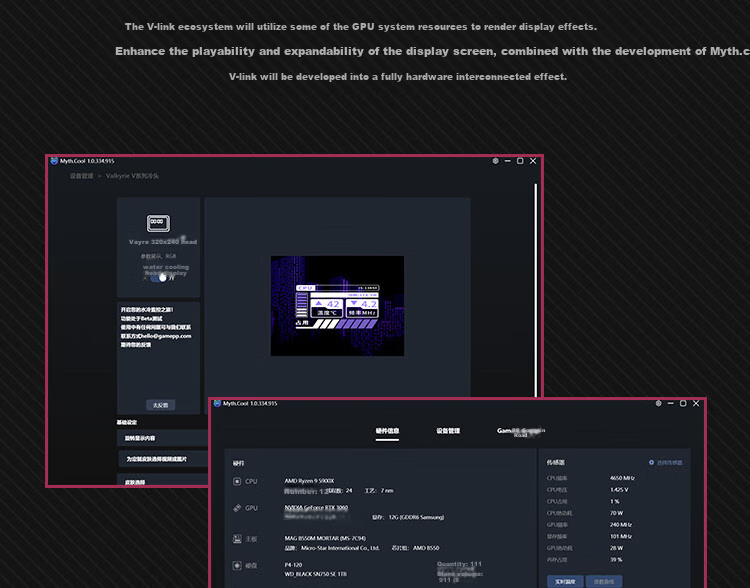The image size is (750, 588).
Task: Click the MAG B550M MORTAR (MS-7C94) text
Action: [x=325, y=538]
